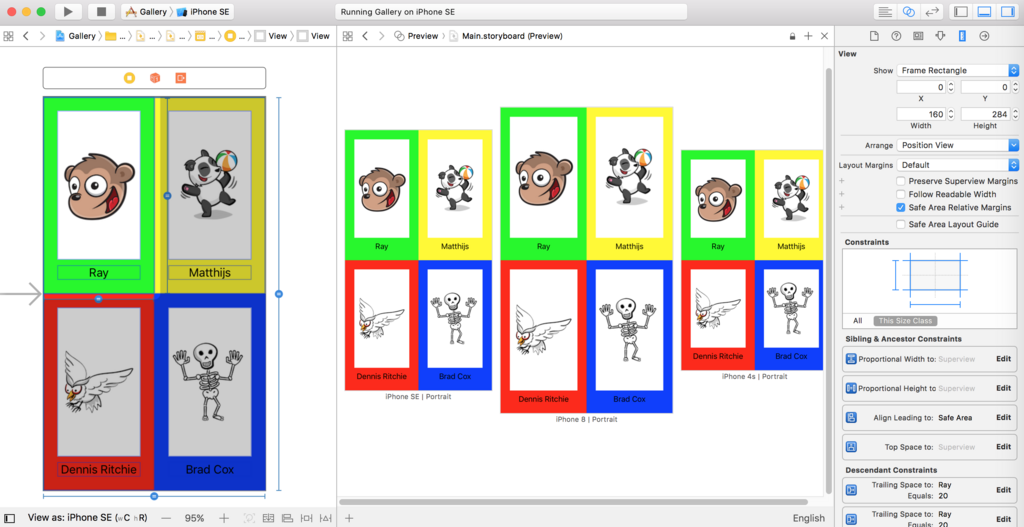This screenshot has height=527, width=1024.
Task: Select the Ray label in storyboard canvas
Action: click(x=99, y=272)
